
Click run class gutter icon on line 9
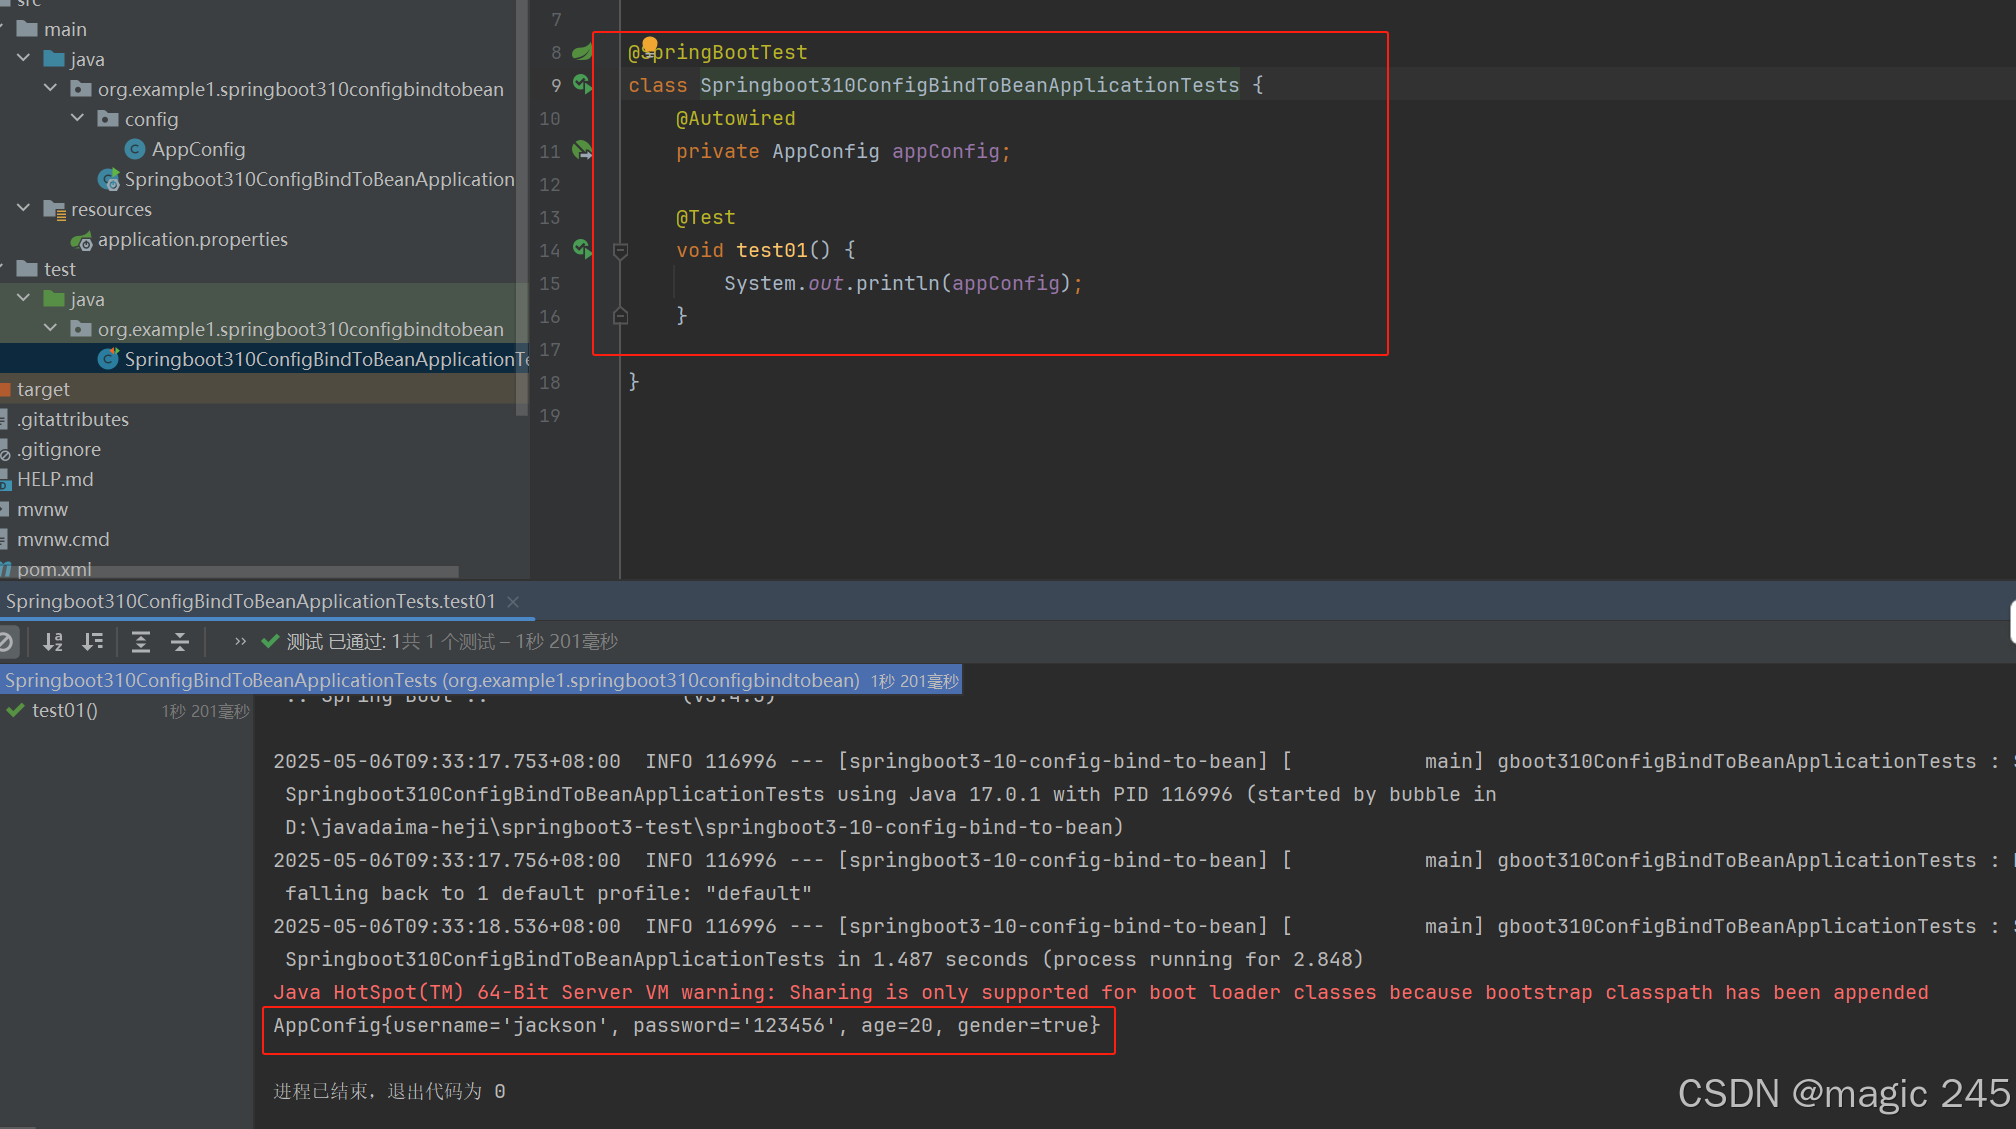[x=582, y=84]
